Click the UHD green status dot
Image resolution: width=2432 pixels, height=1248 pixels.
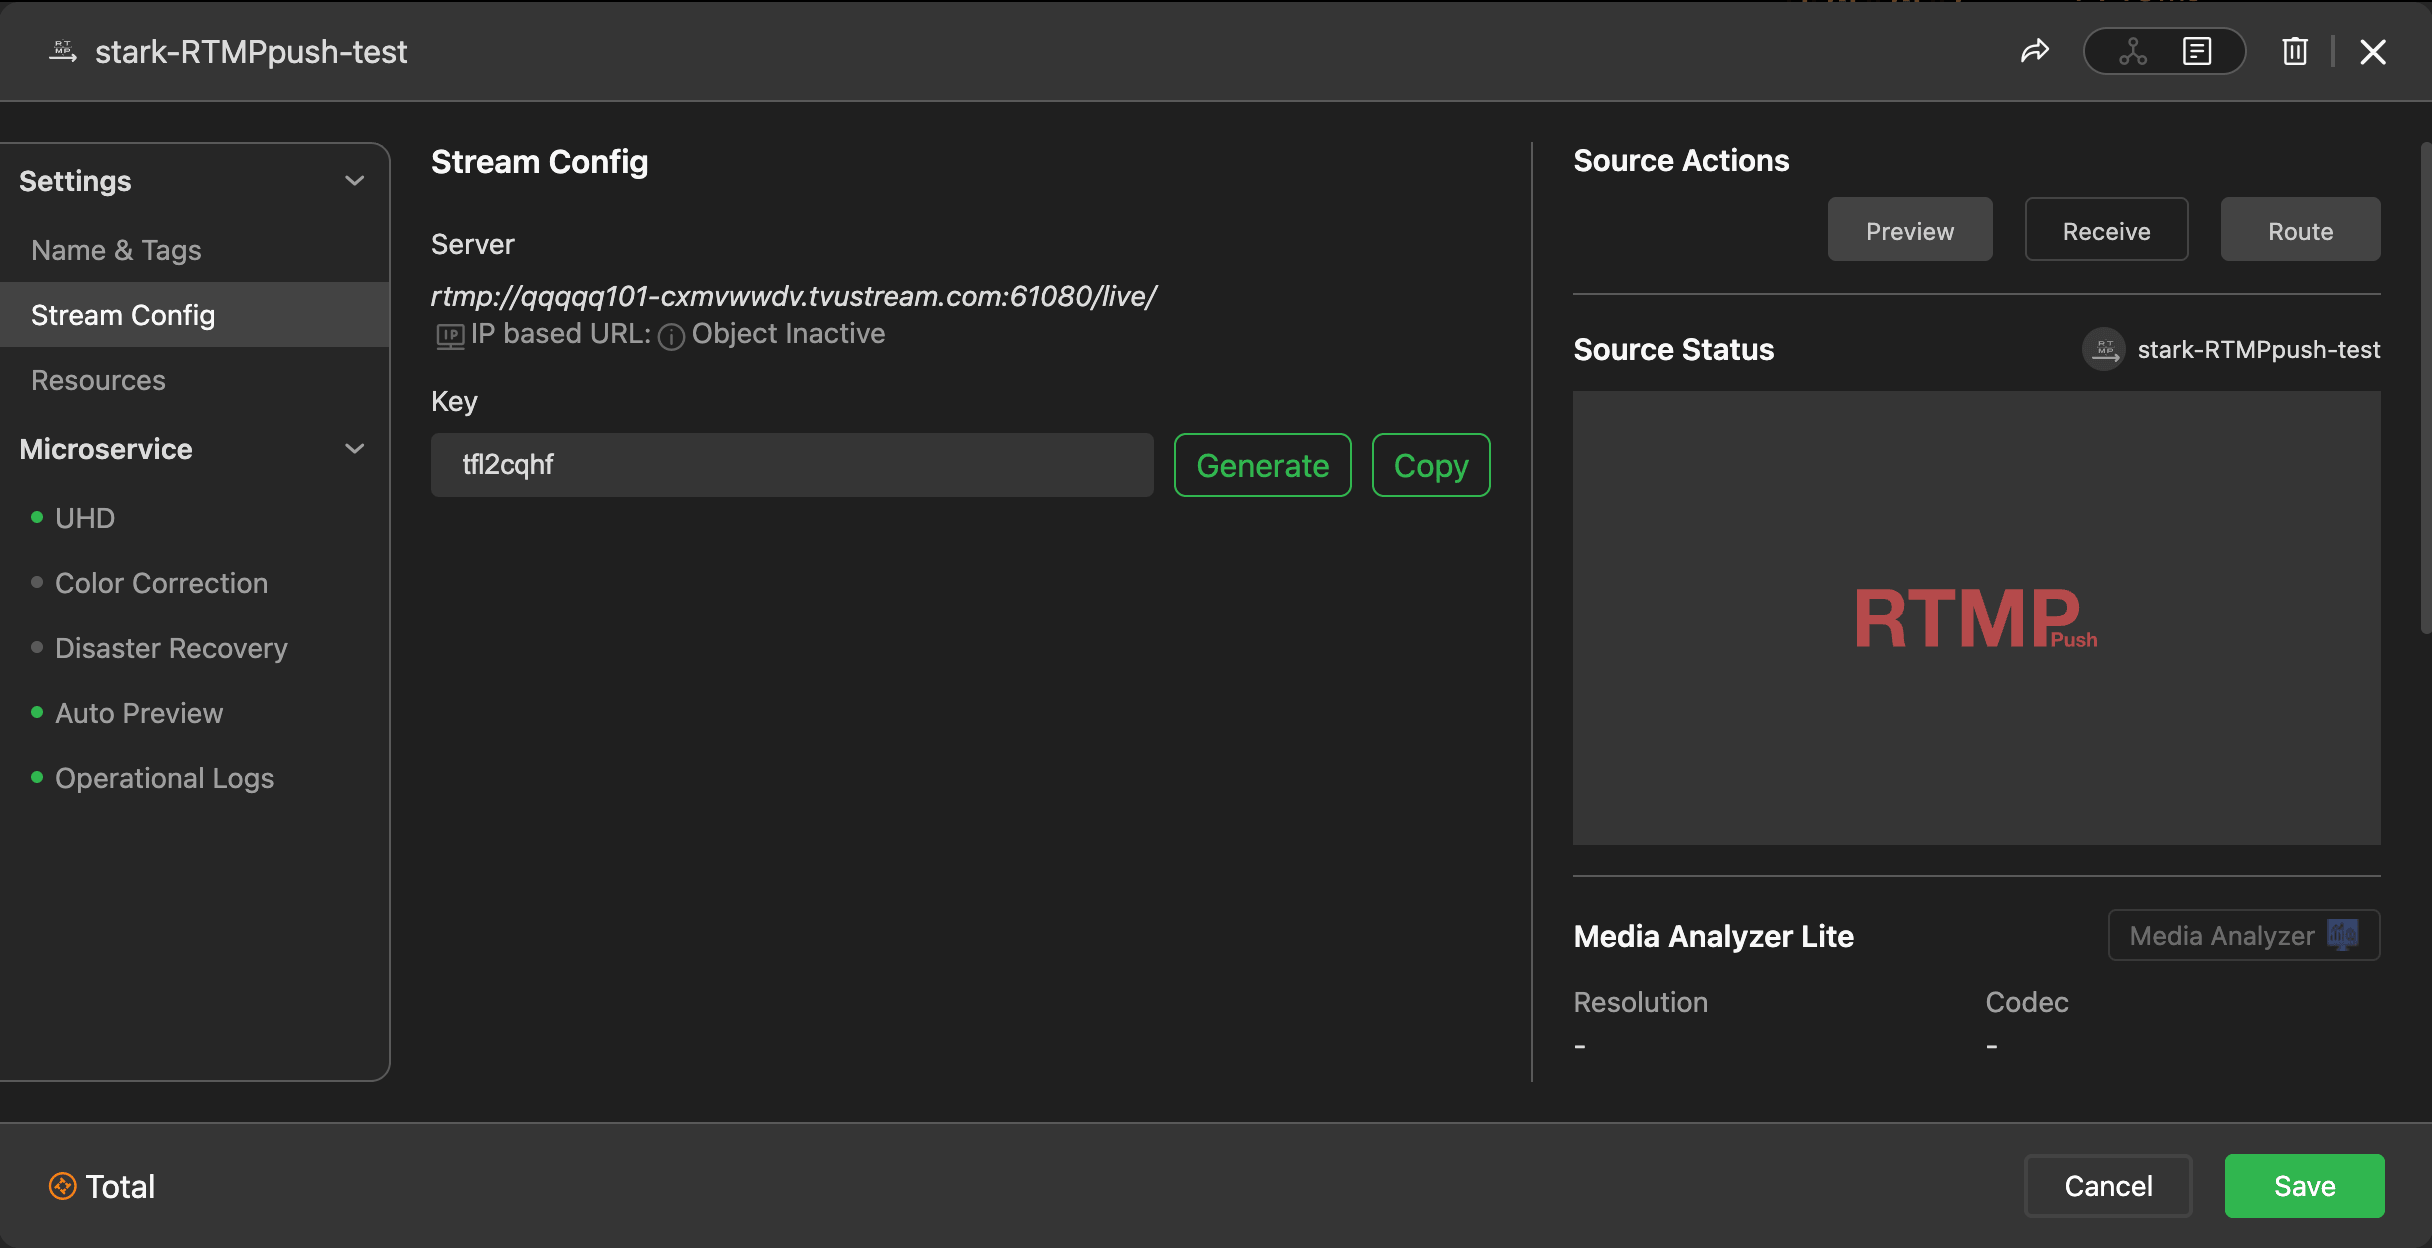click(37, 517)
